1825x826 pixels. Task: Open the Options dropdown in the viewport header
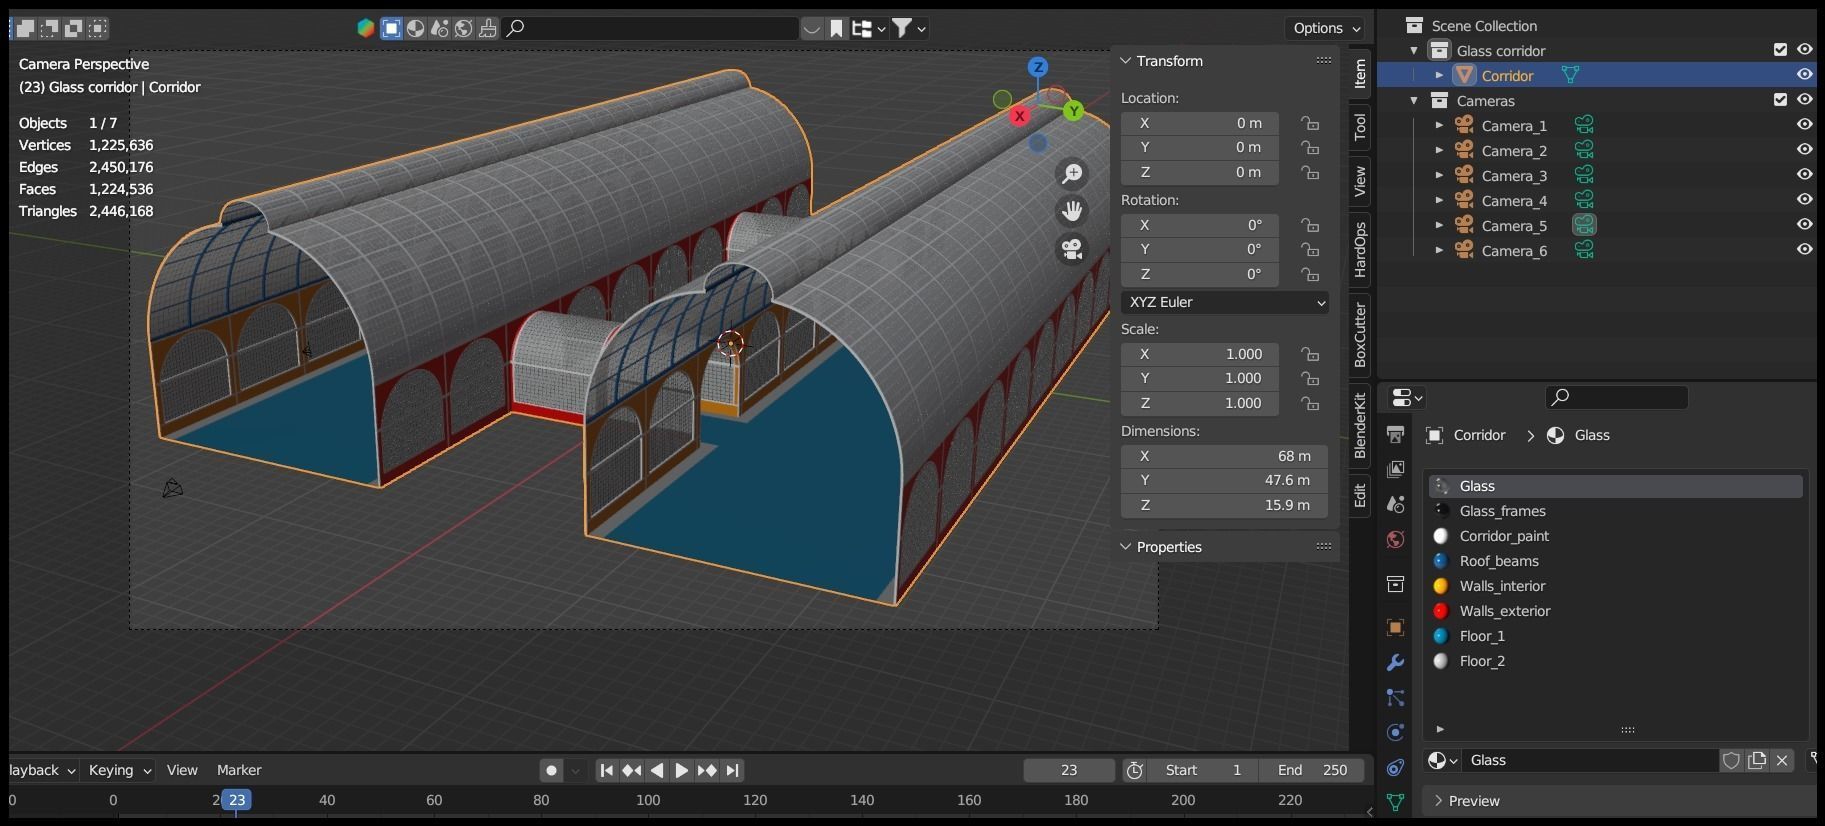pos(1325,28)
